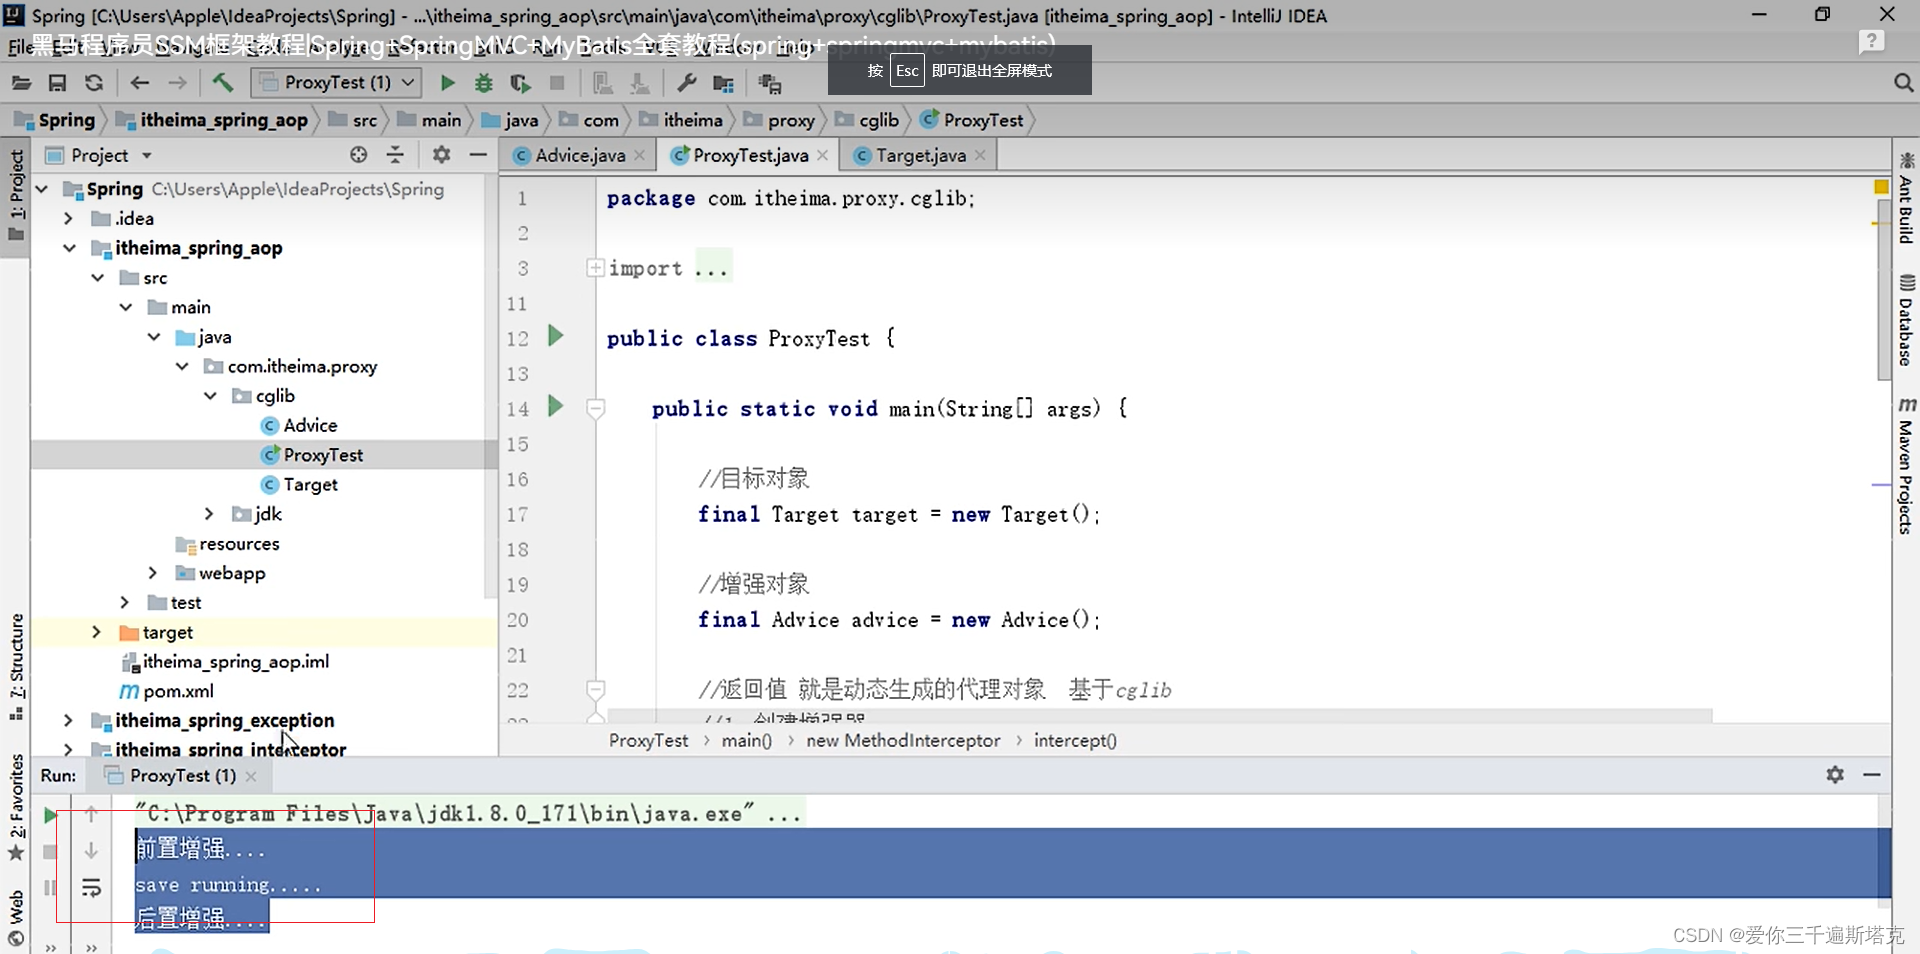1920x954 pixels.
Task: Select the resources folder
Action: click(x=228, y=544)
